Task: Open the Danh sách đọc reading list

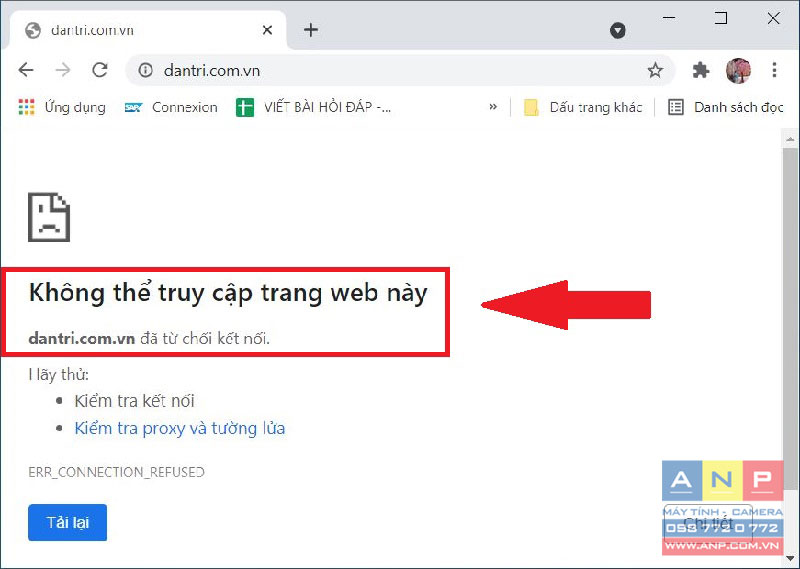Action: (x=726, y=107)
